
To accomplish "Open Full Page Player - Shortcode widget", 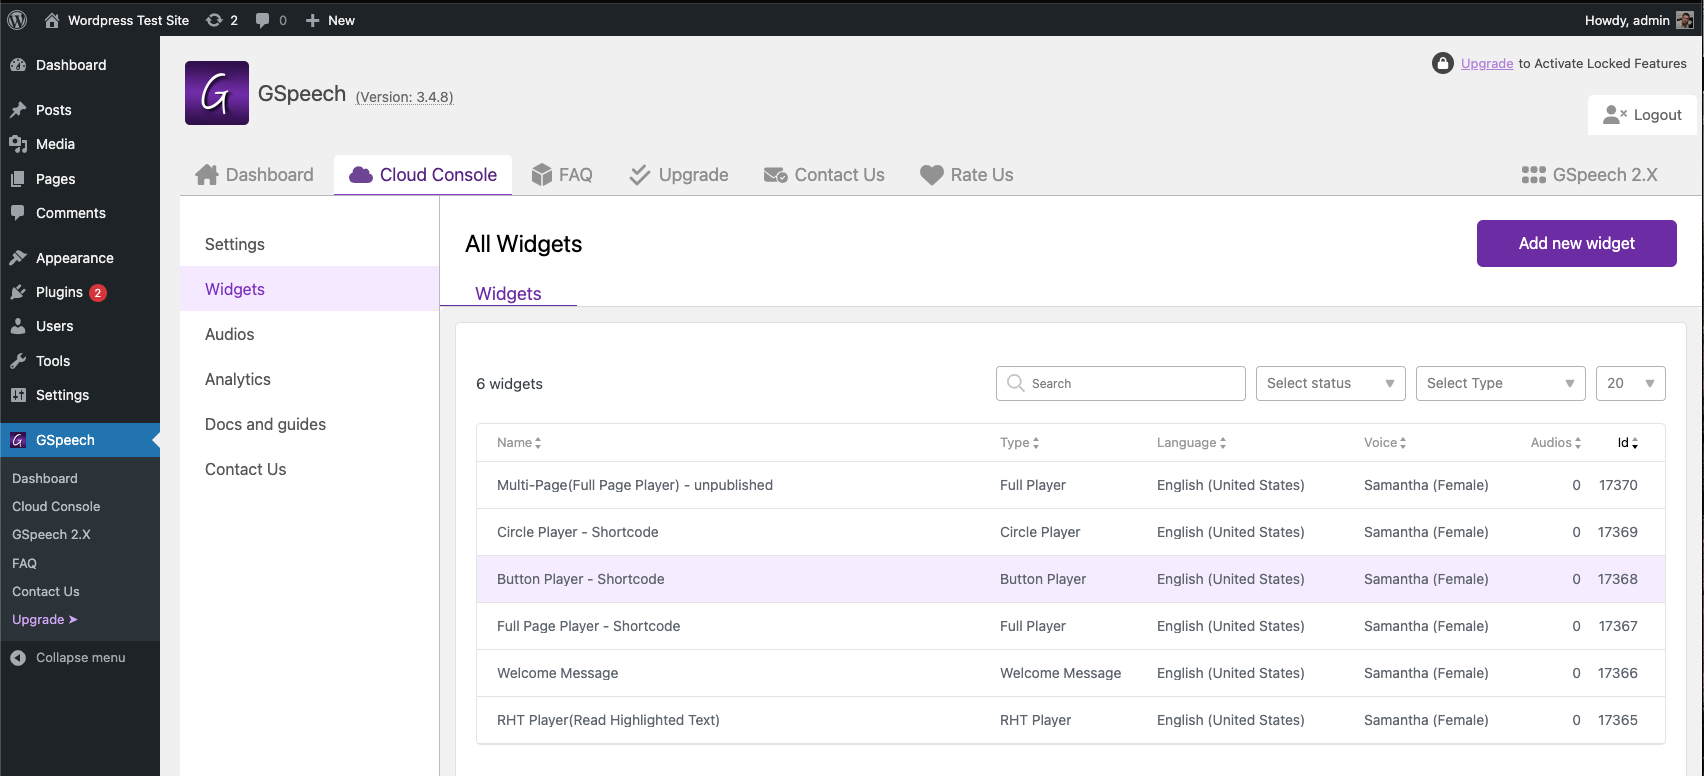I will click(588, 626).
